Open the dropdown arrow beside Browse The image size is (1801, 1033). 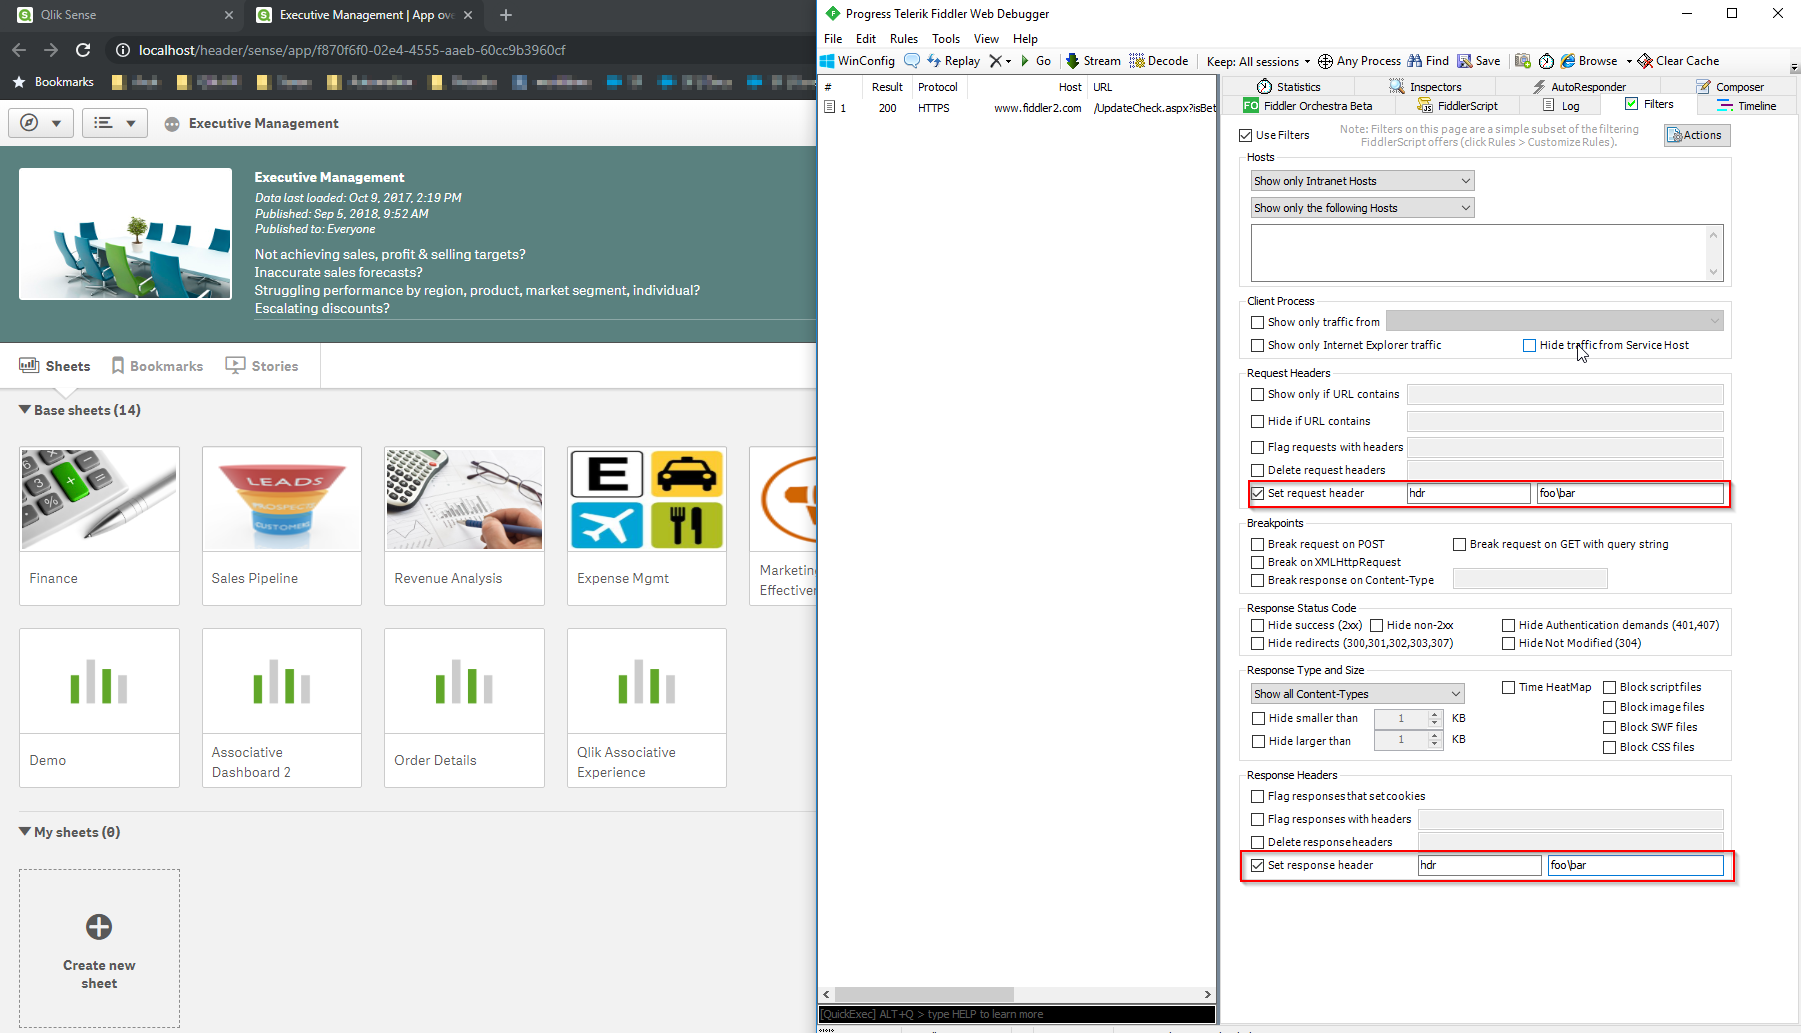click(x=1629, y=61)
